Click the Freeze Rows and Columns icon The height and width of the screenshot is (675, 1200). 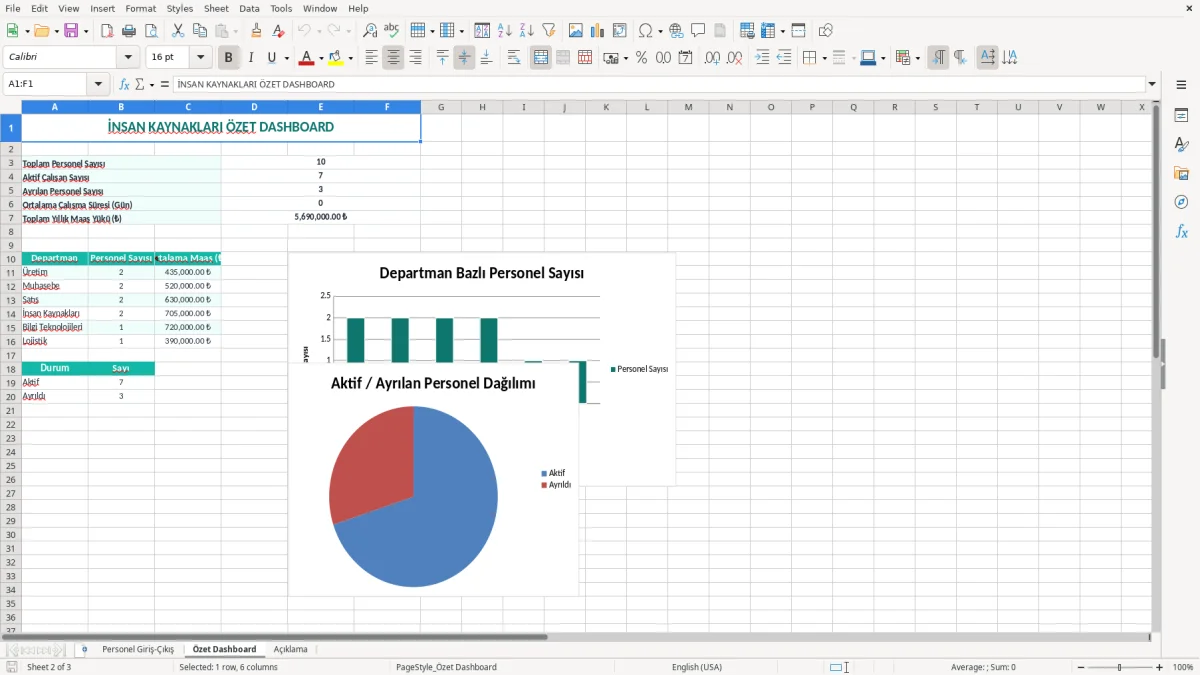(x=768, y=31)
